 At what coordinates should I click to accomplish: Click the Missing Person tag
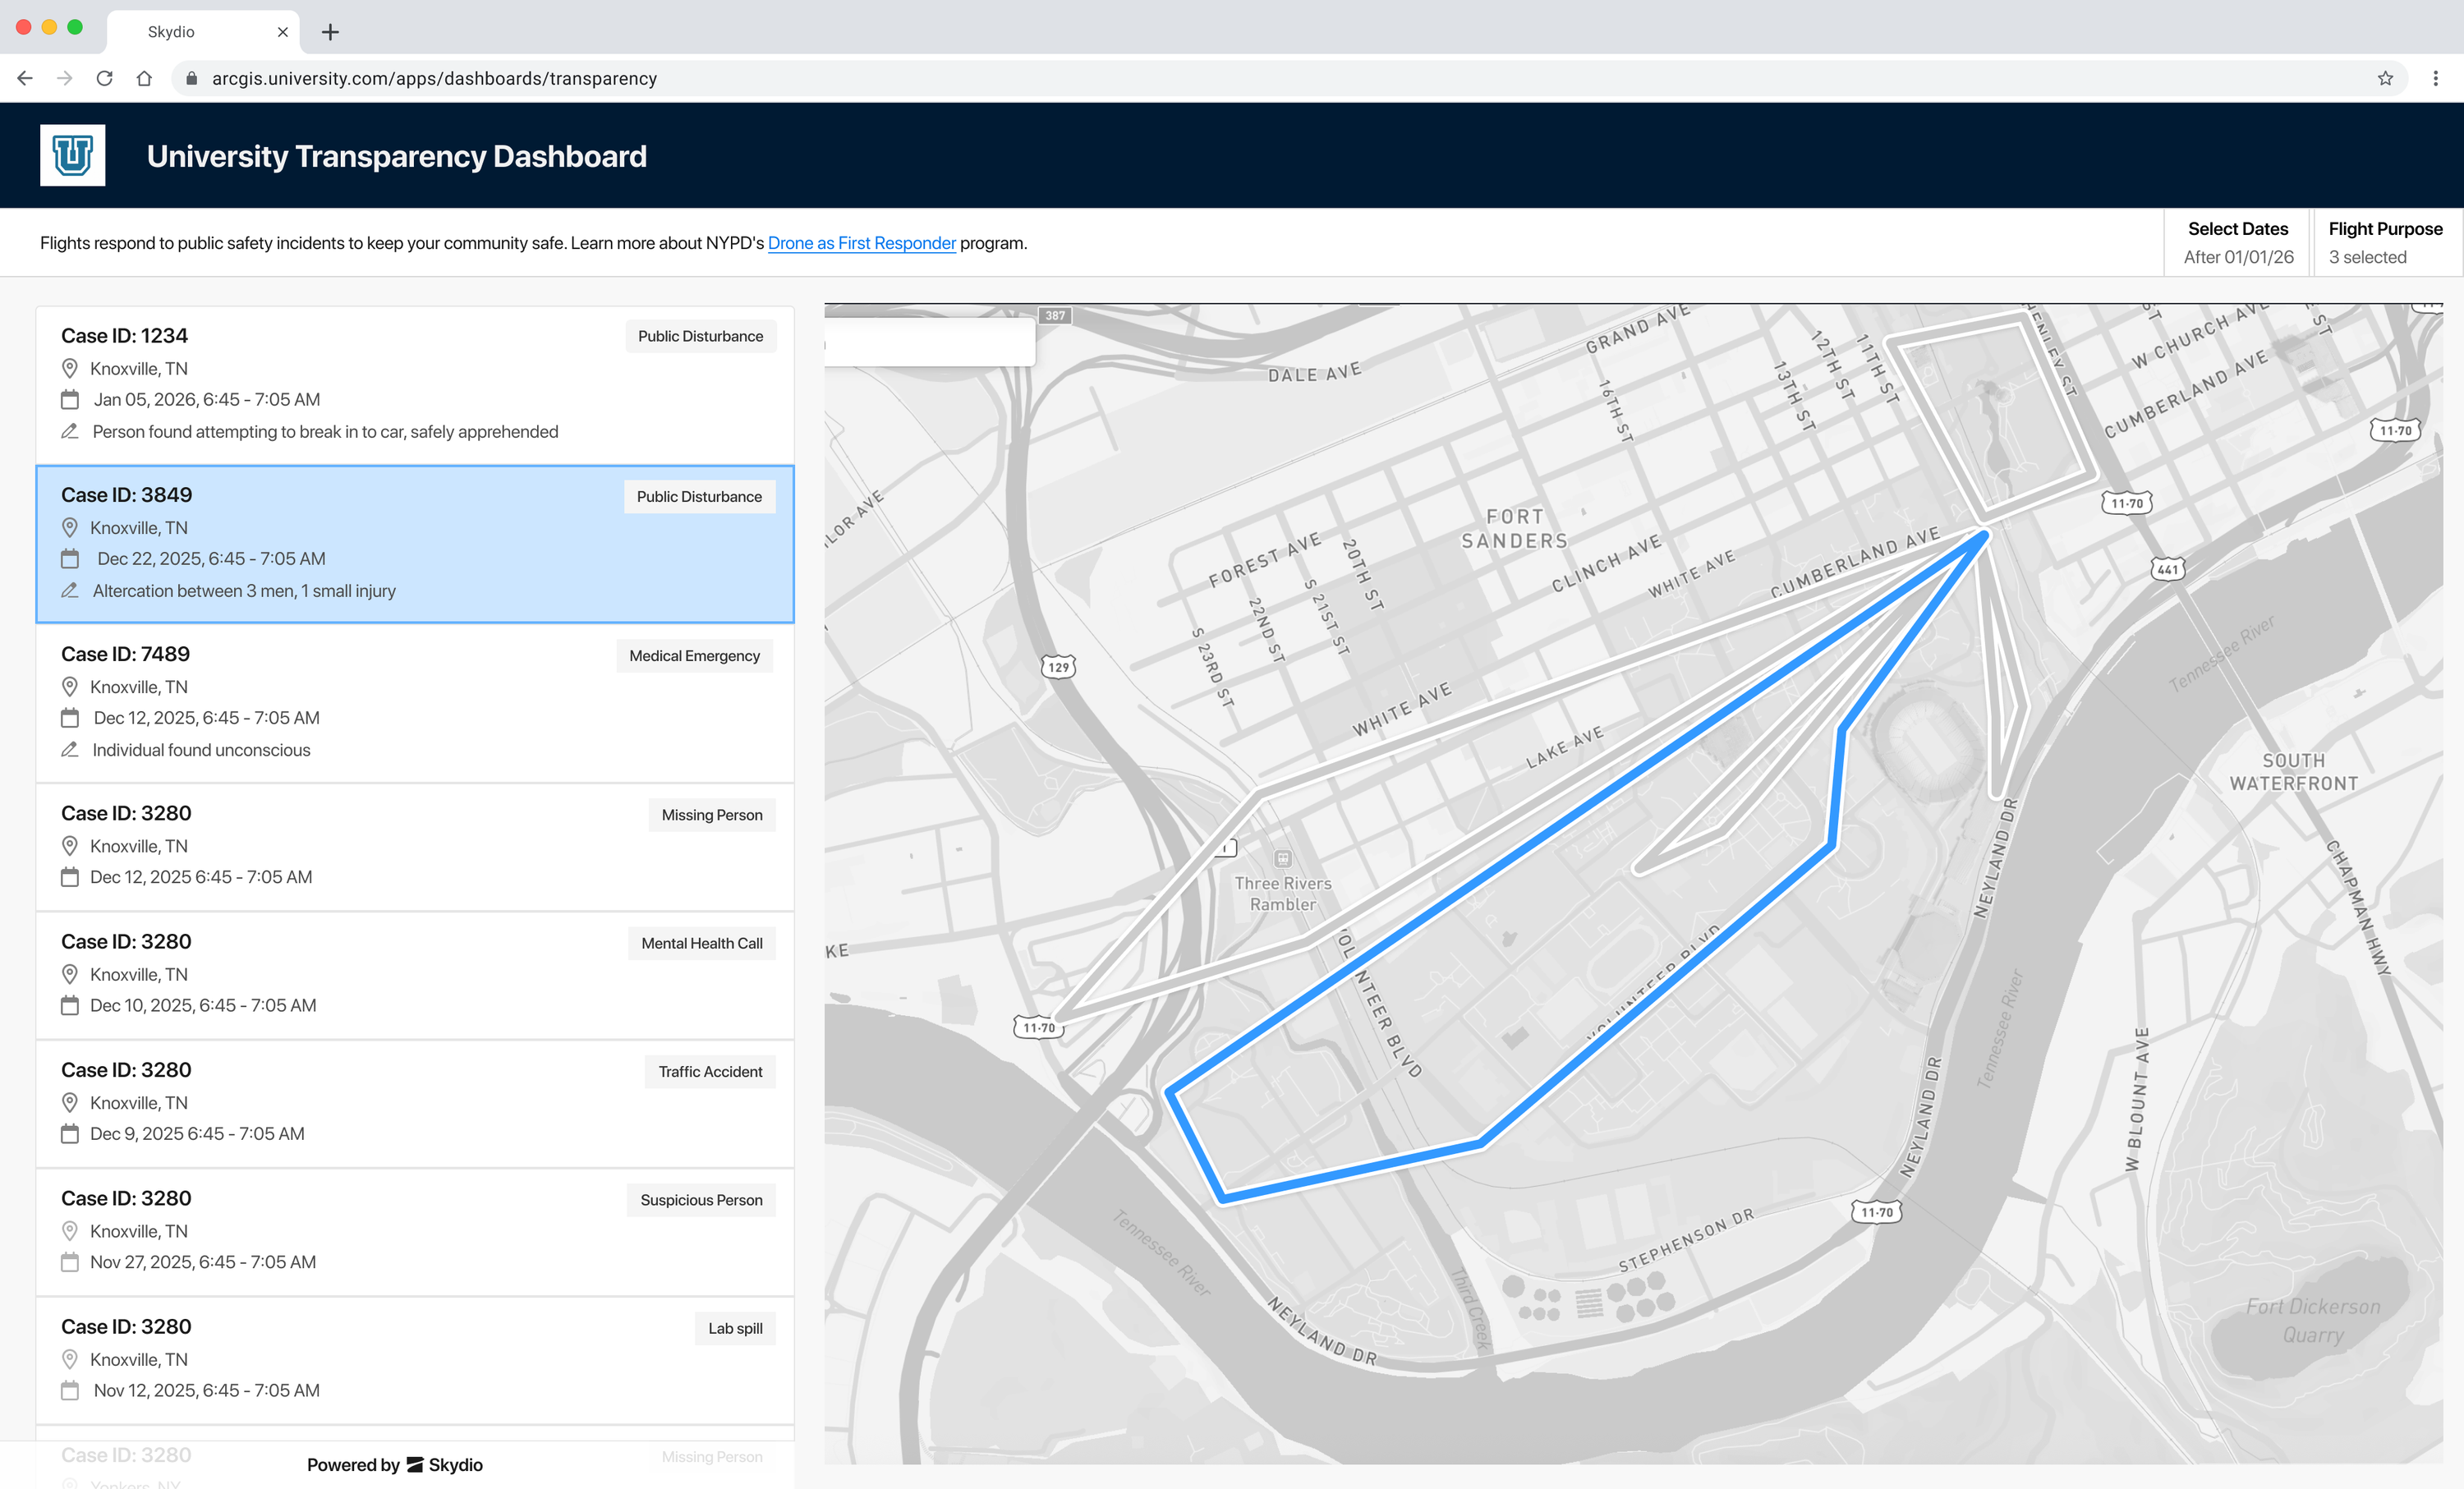tap(711, 815)
